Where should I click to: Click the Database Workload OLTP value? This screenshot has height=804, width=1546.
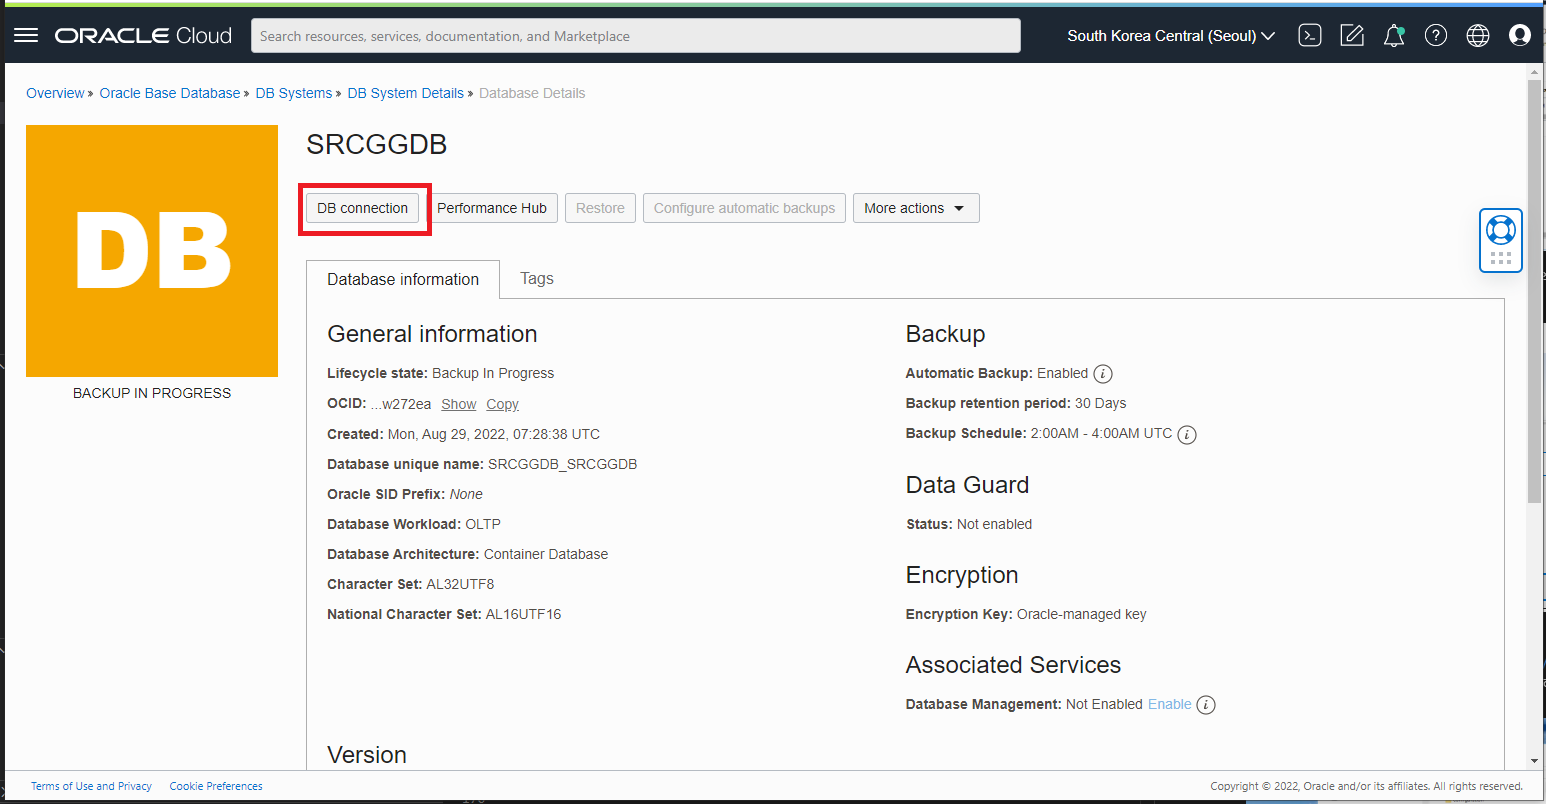pyautogui.click(x=483, y=524)
